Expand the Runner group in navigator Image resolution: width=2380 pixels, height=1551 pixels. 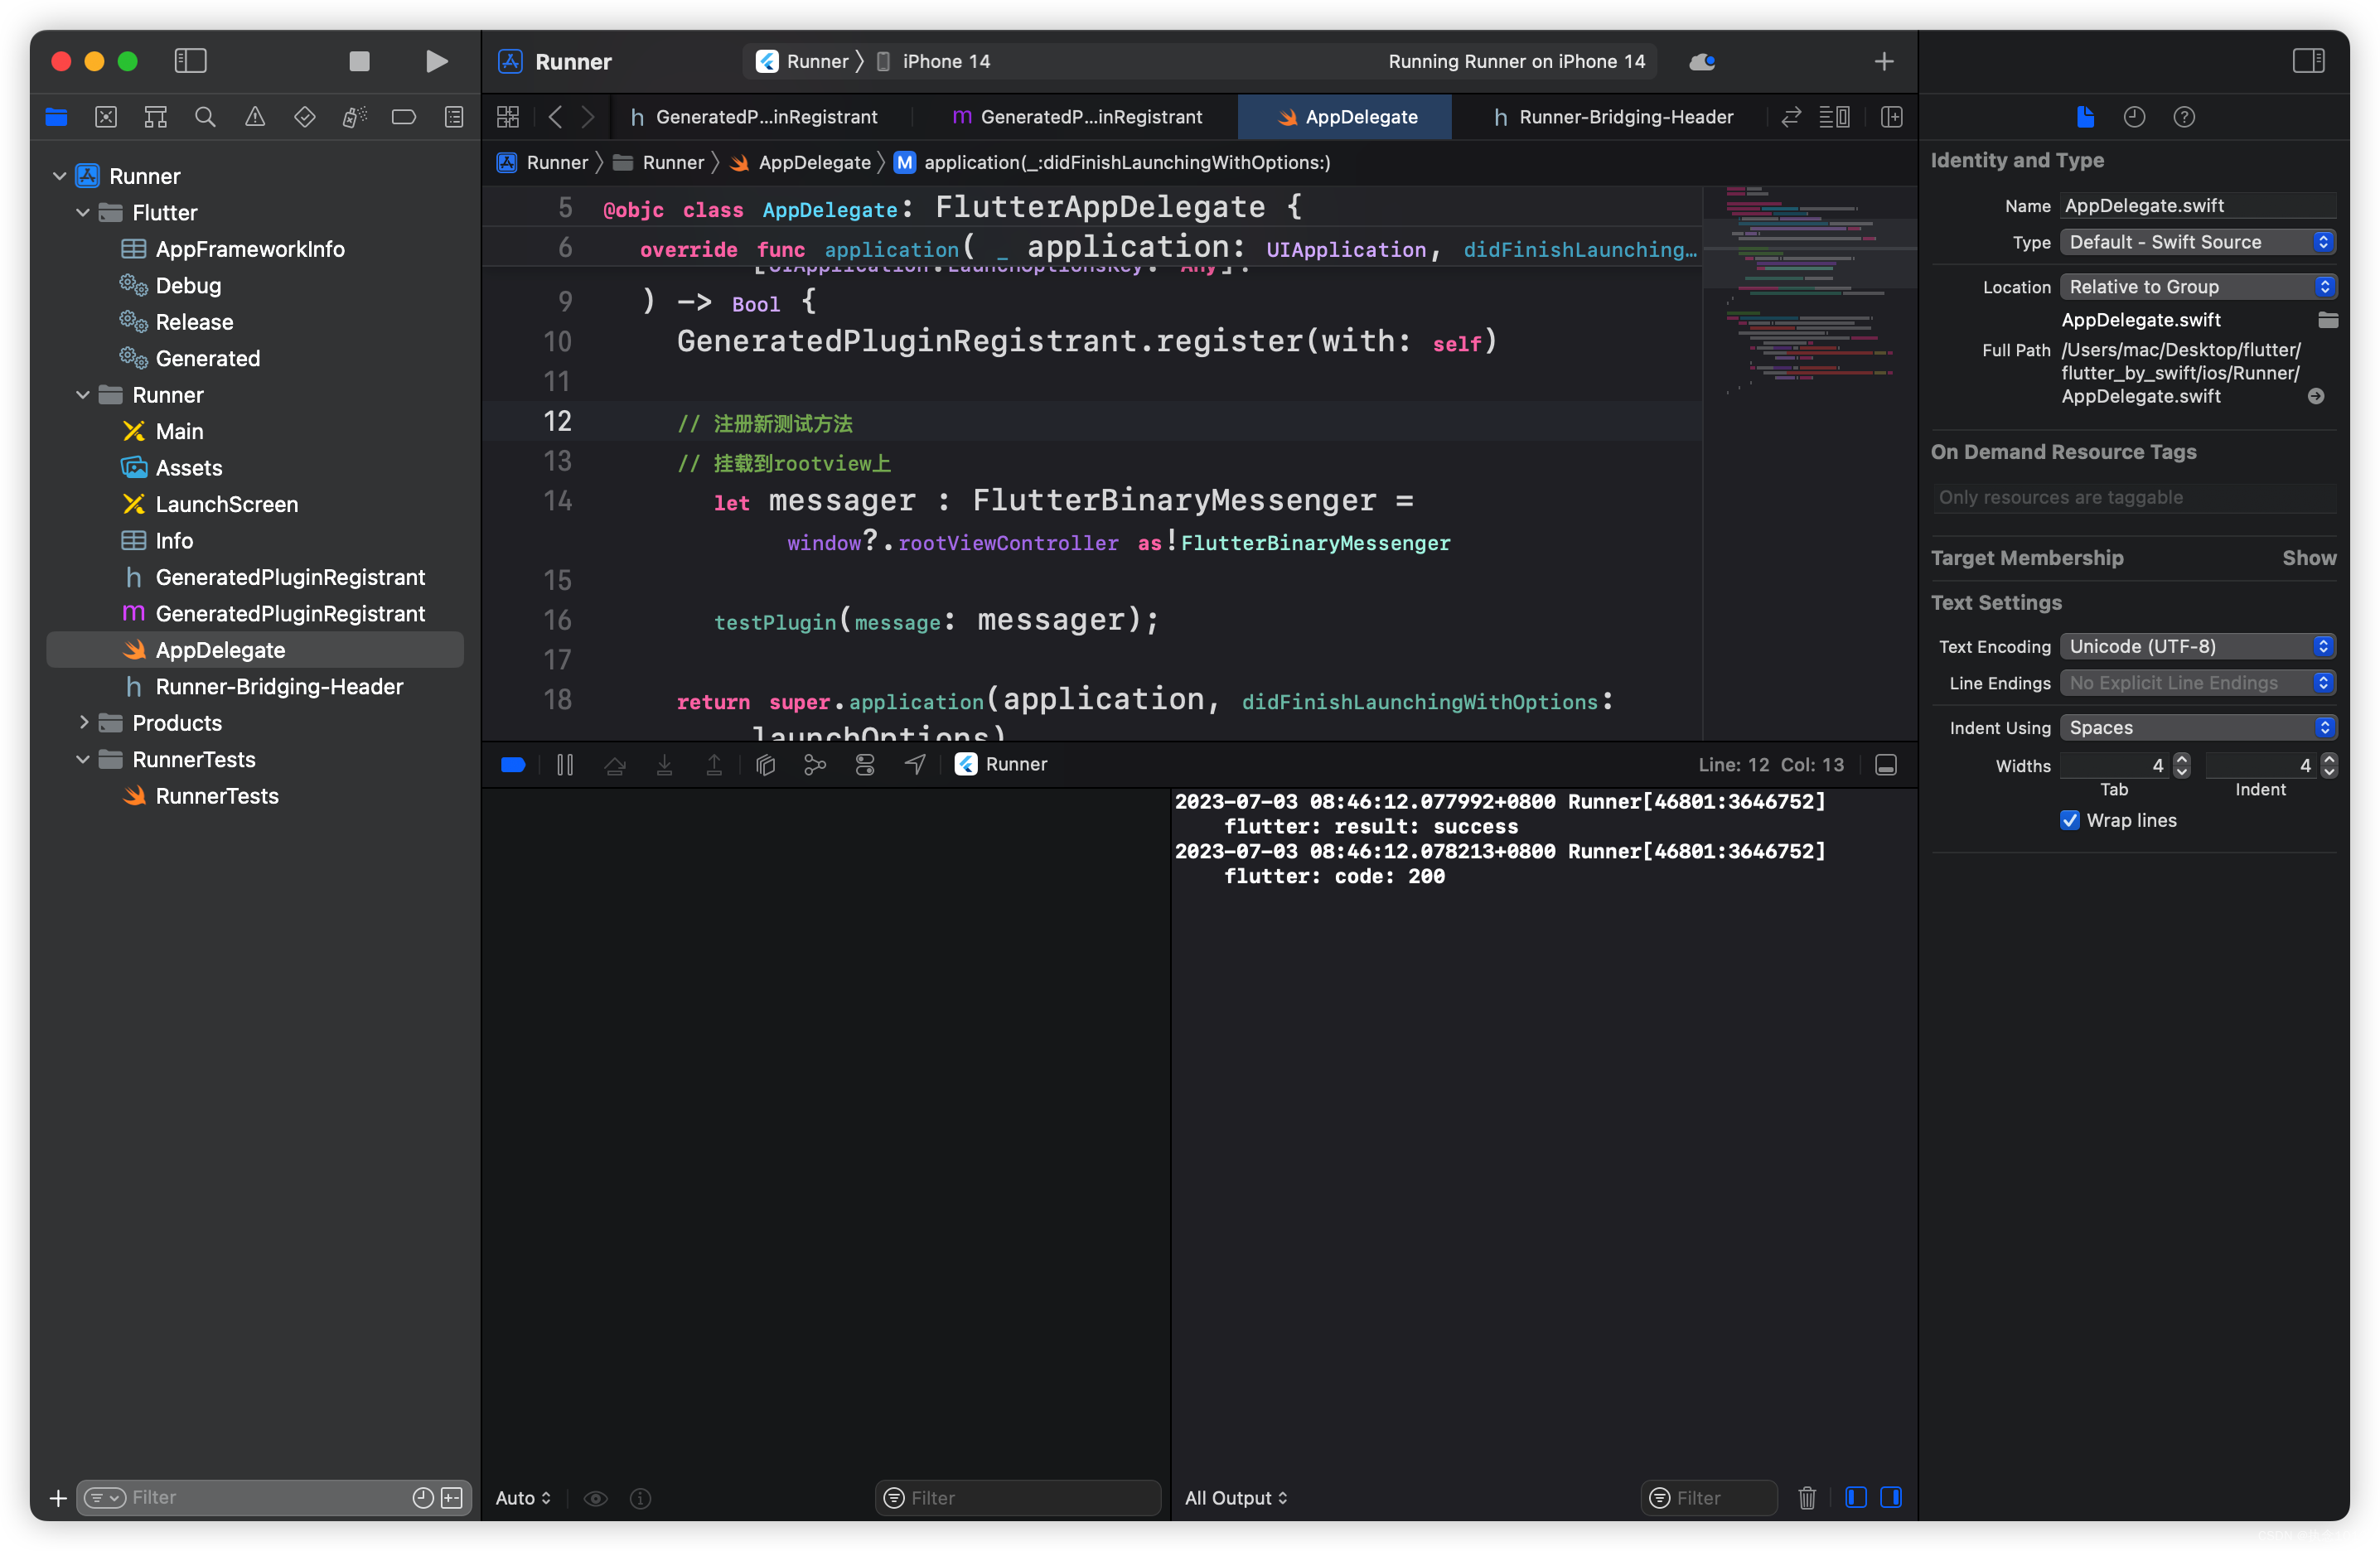click(81, 394)
